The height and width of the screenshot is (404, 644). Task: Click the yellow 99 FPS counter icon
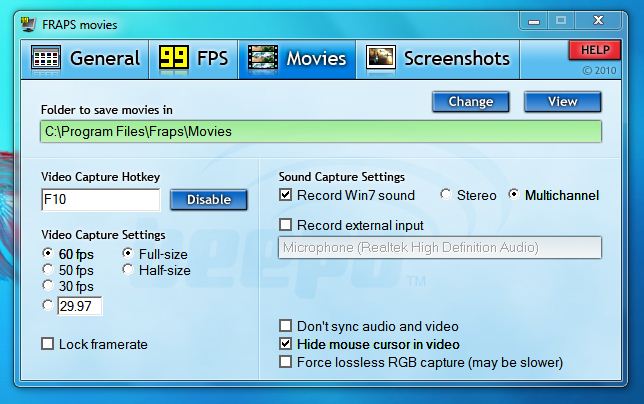[174, 57]
